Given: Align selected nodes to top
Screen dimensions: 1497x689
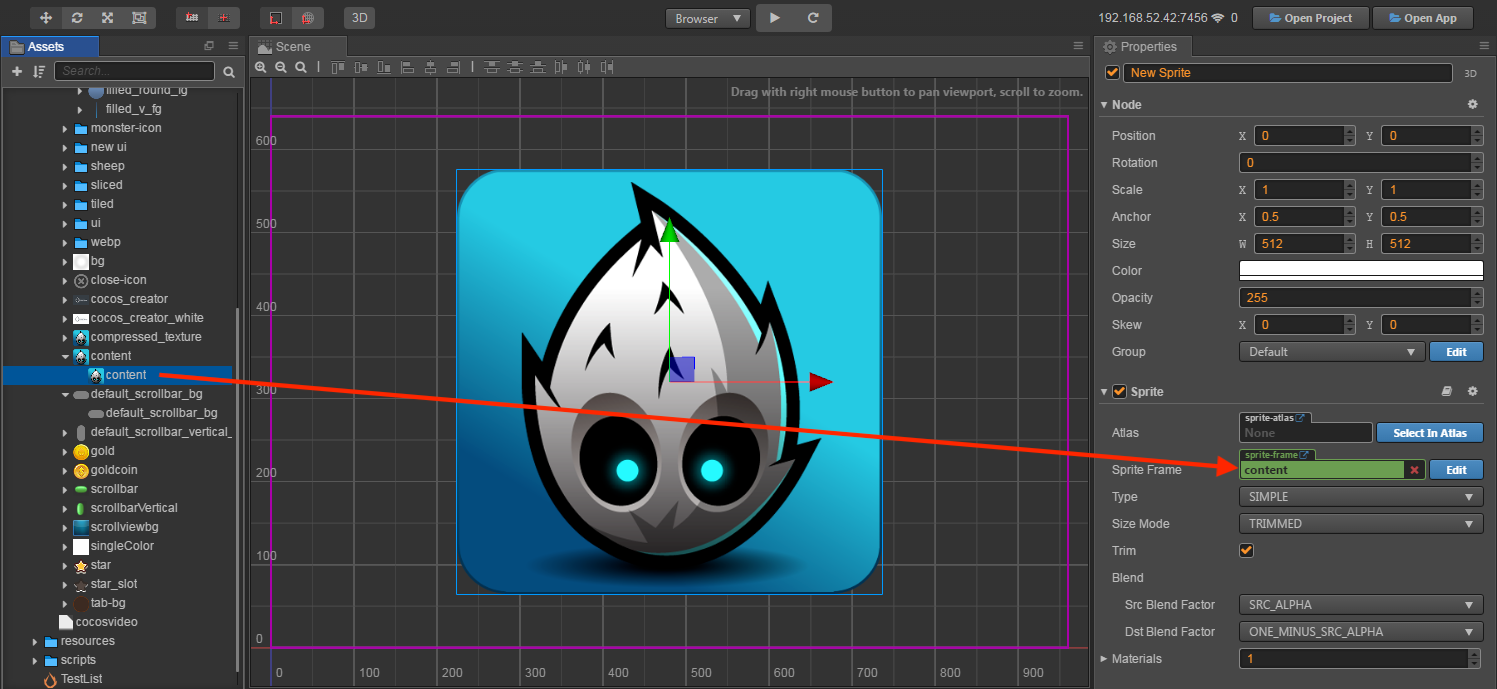Looking at the screenshot, I should point(337,67).
